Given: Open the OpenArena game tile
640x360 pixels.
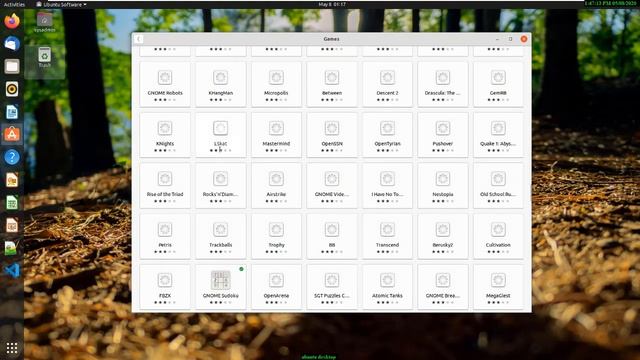Looking at the screenshot, I should (276, 287).
